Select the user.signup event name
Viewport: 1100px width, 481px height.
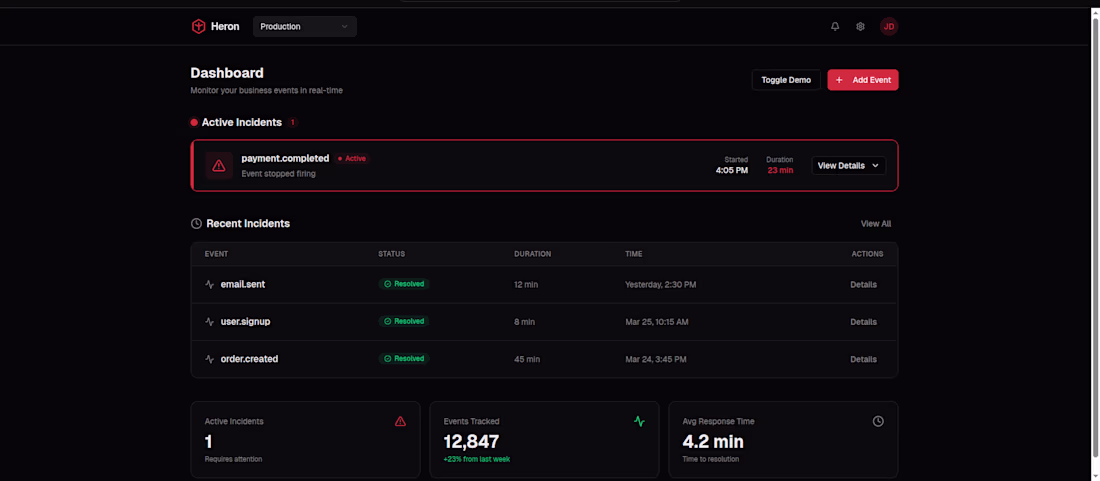click(x=246, y=322)
